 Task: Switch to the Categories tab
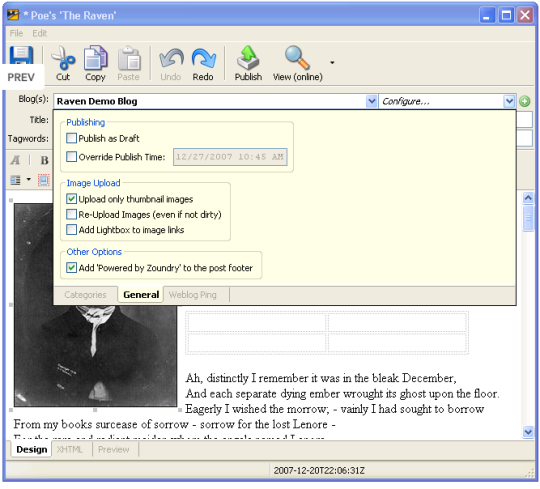(85, 295)
